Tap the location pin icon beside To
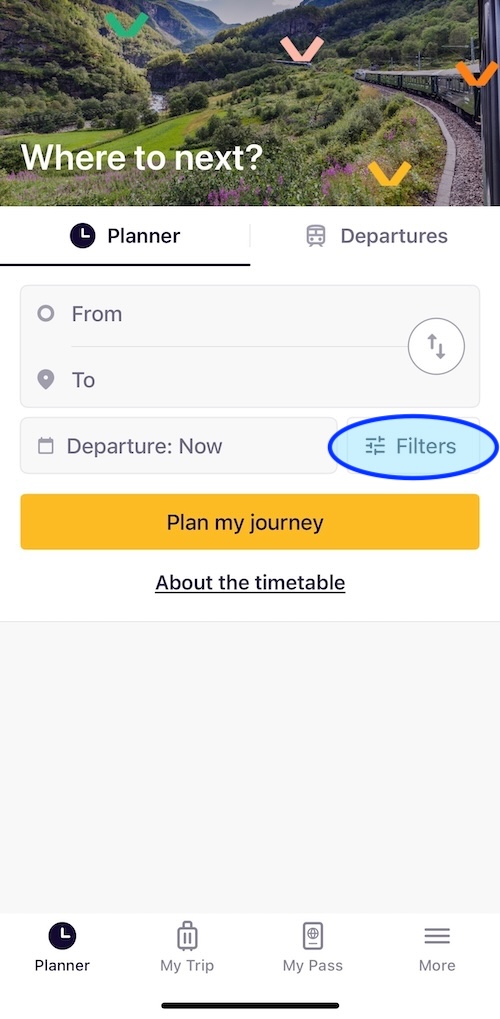Screen dimensions: 500x1019 coord(46,380)
